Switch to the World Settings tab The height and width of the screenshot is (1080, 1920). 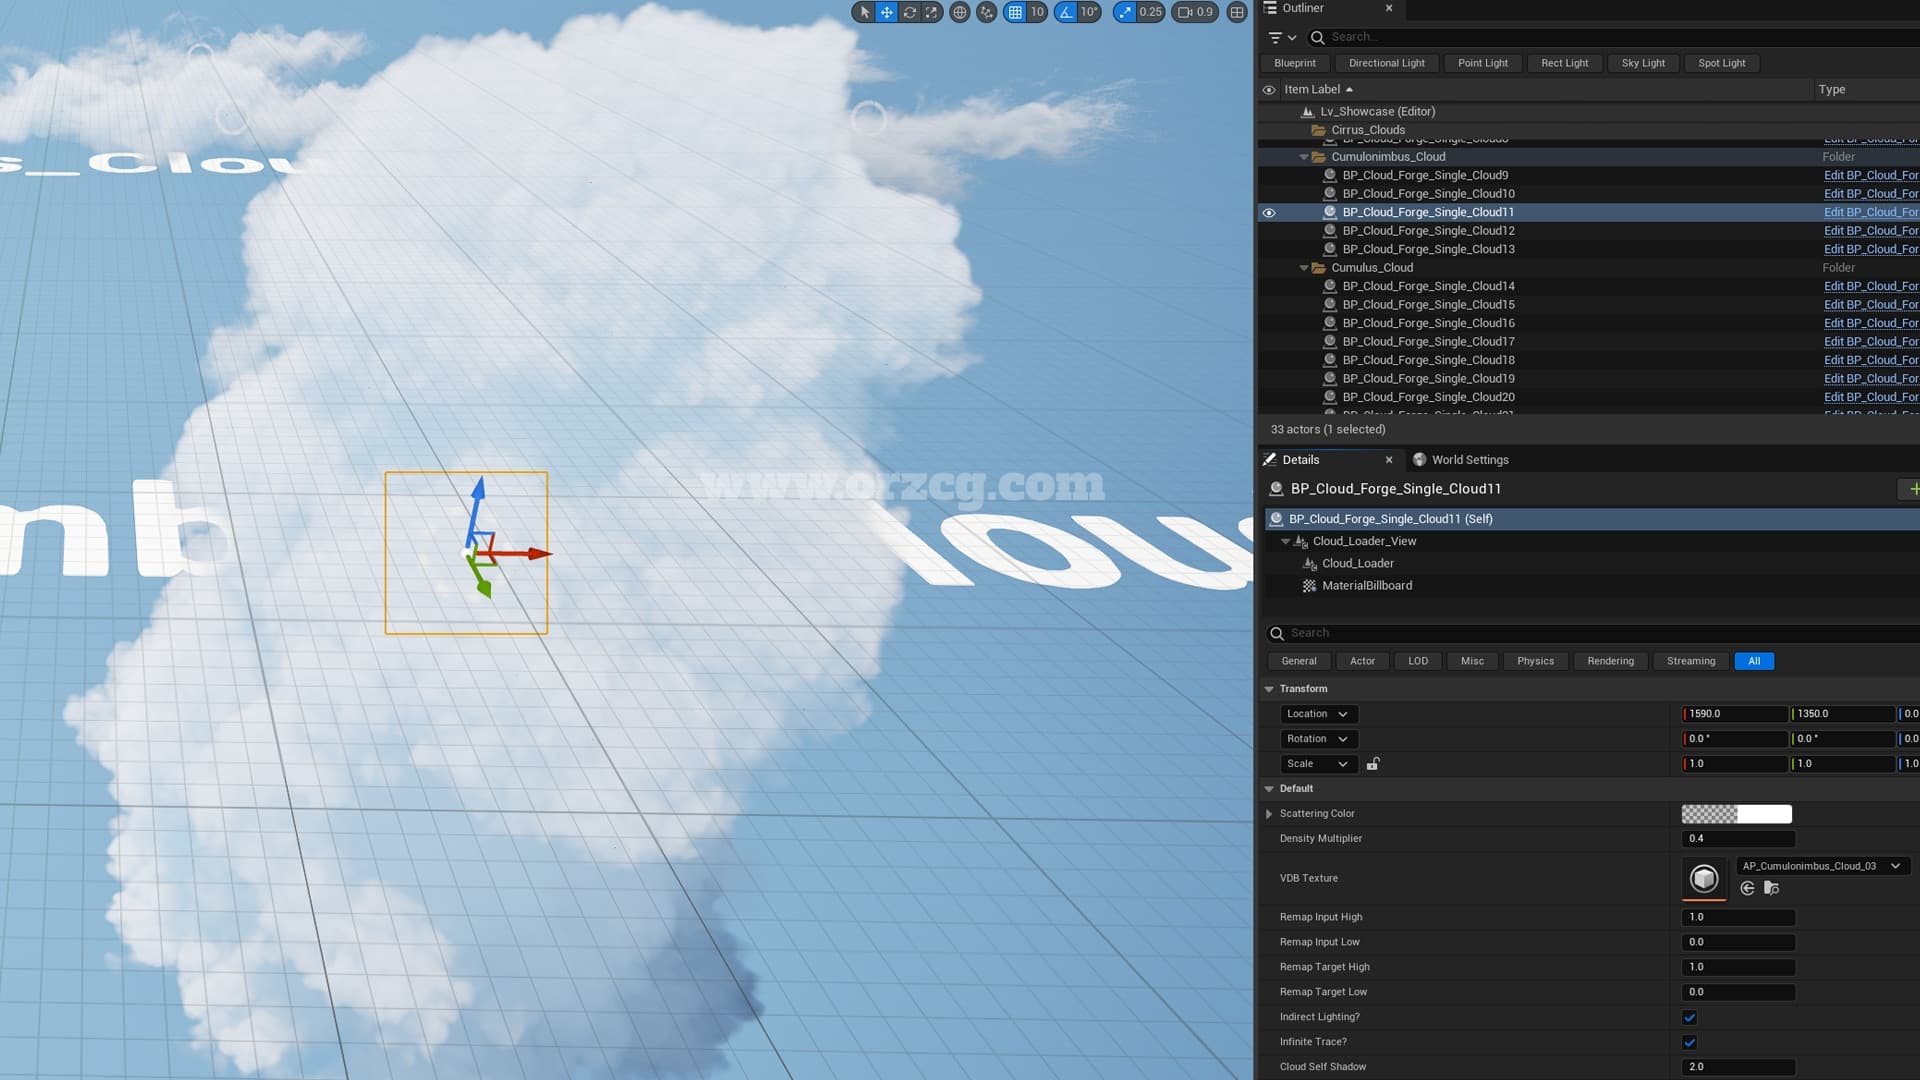[1461, 460]
